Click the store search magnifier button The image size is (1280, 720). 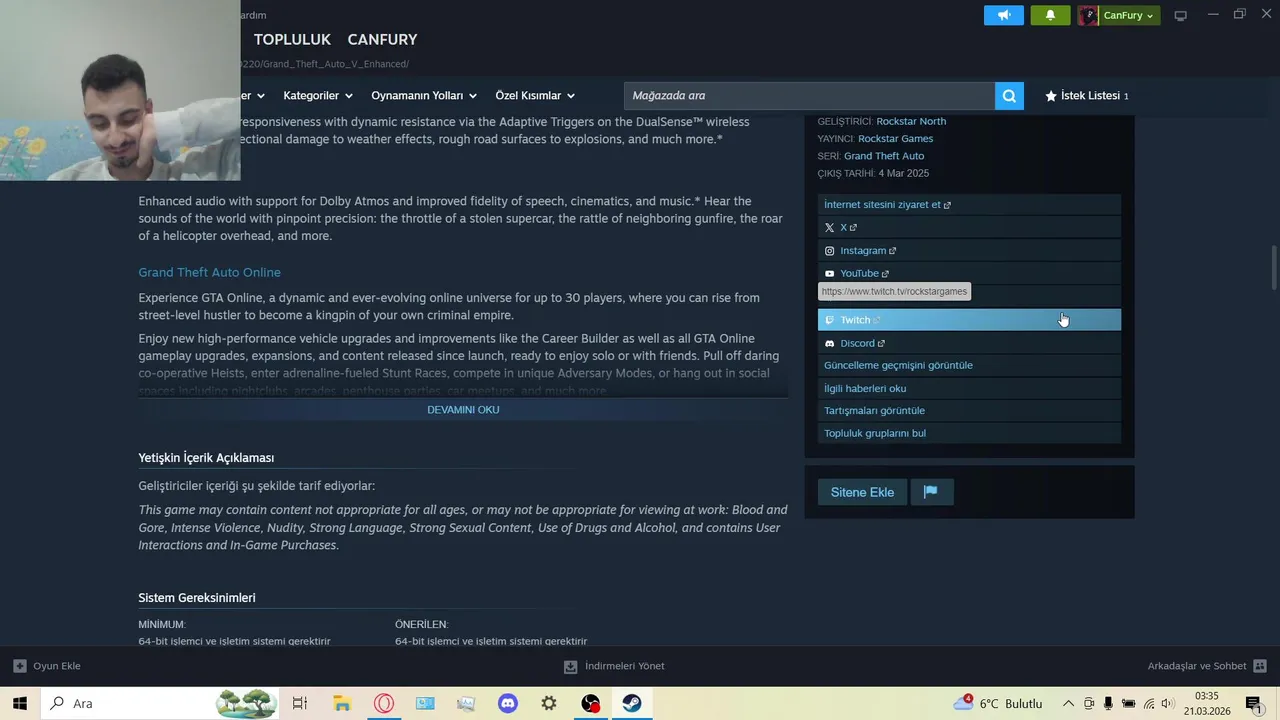(1009, 96)
